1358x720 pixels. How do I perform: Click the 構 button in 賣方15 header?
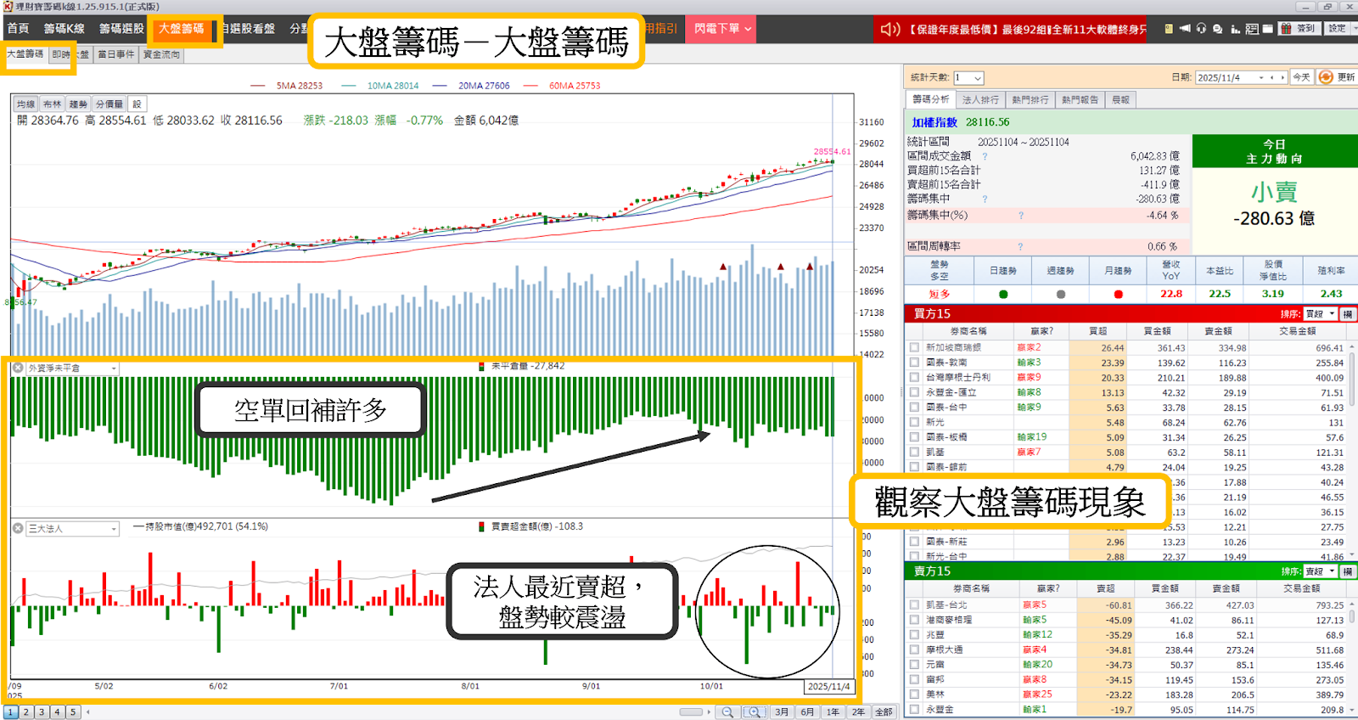tap(1347, 571)
